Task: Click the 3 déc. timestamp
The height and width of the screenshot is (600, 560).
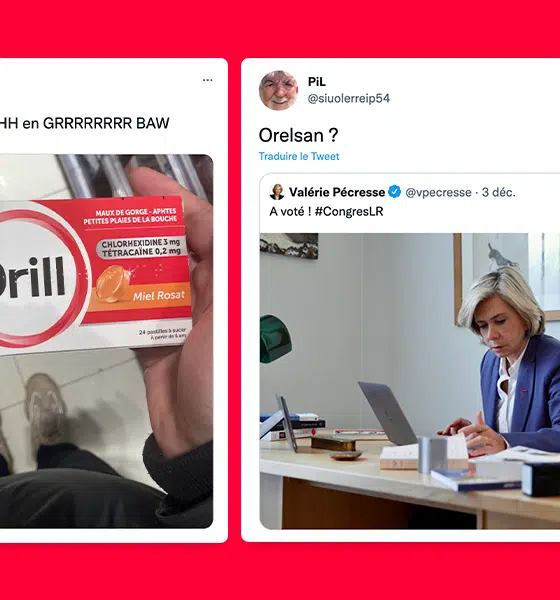Action: [x=498, y=192]
